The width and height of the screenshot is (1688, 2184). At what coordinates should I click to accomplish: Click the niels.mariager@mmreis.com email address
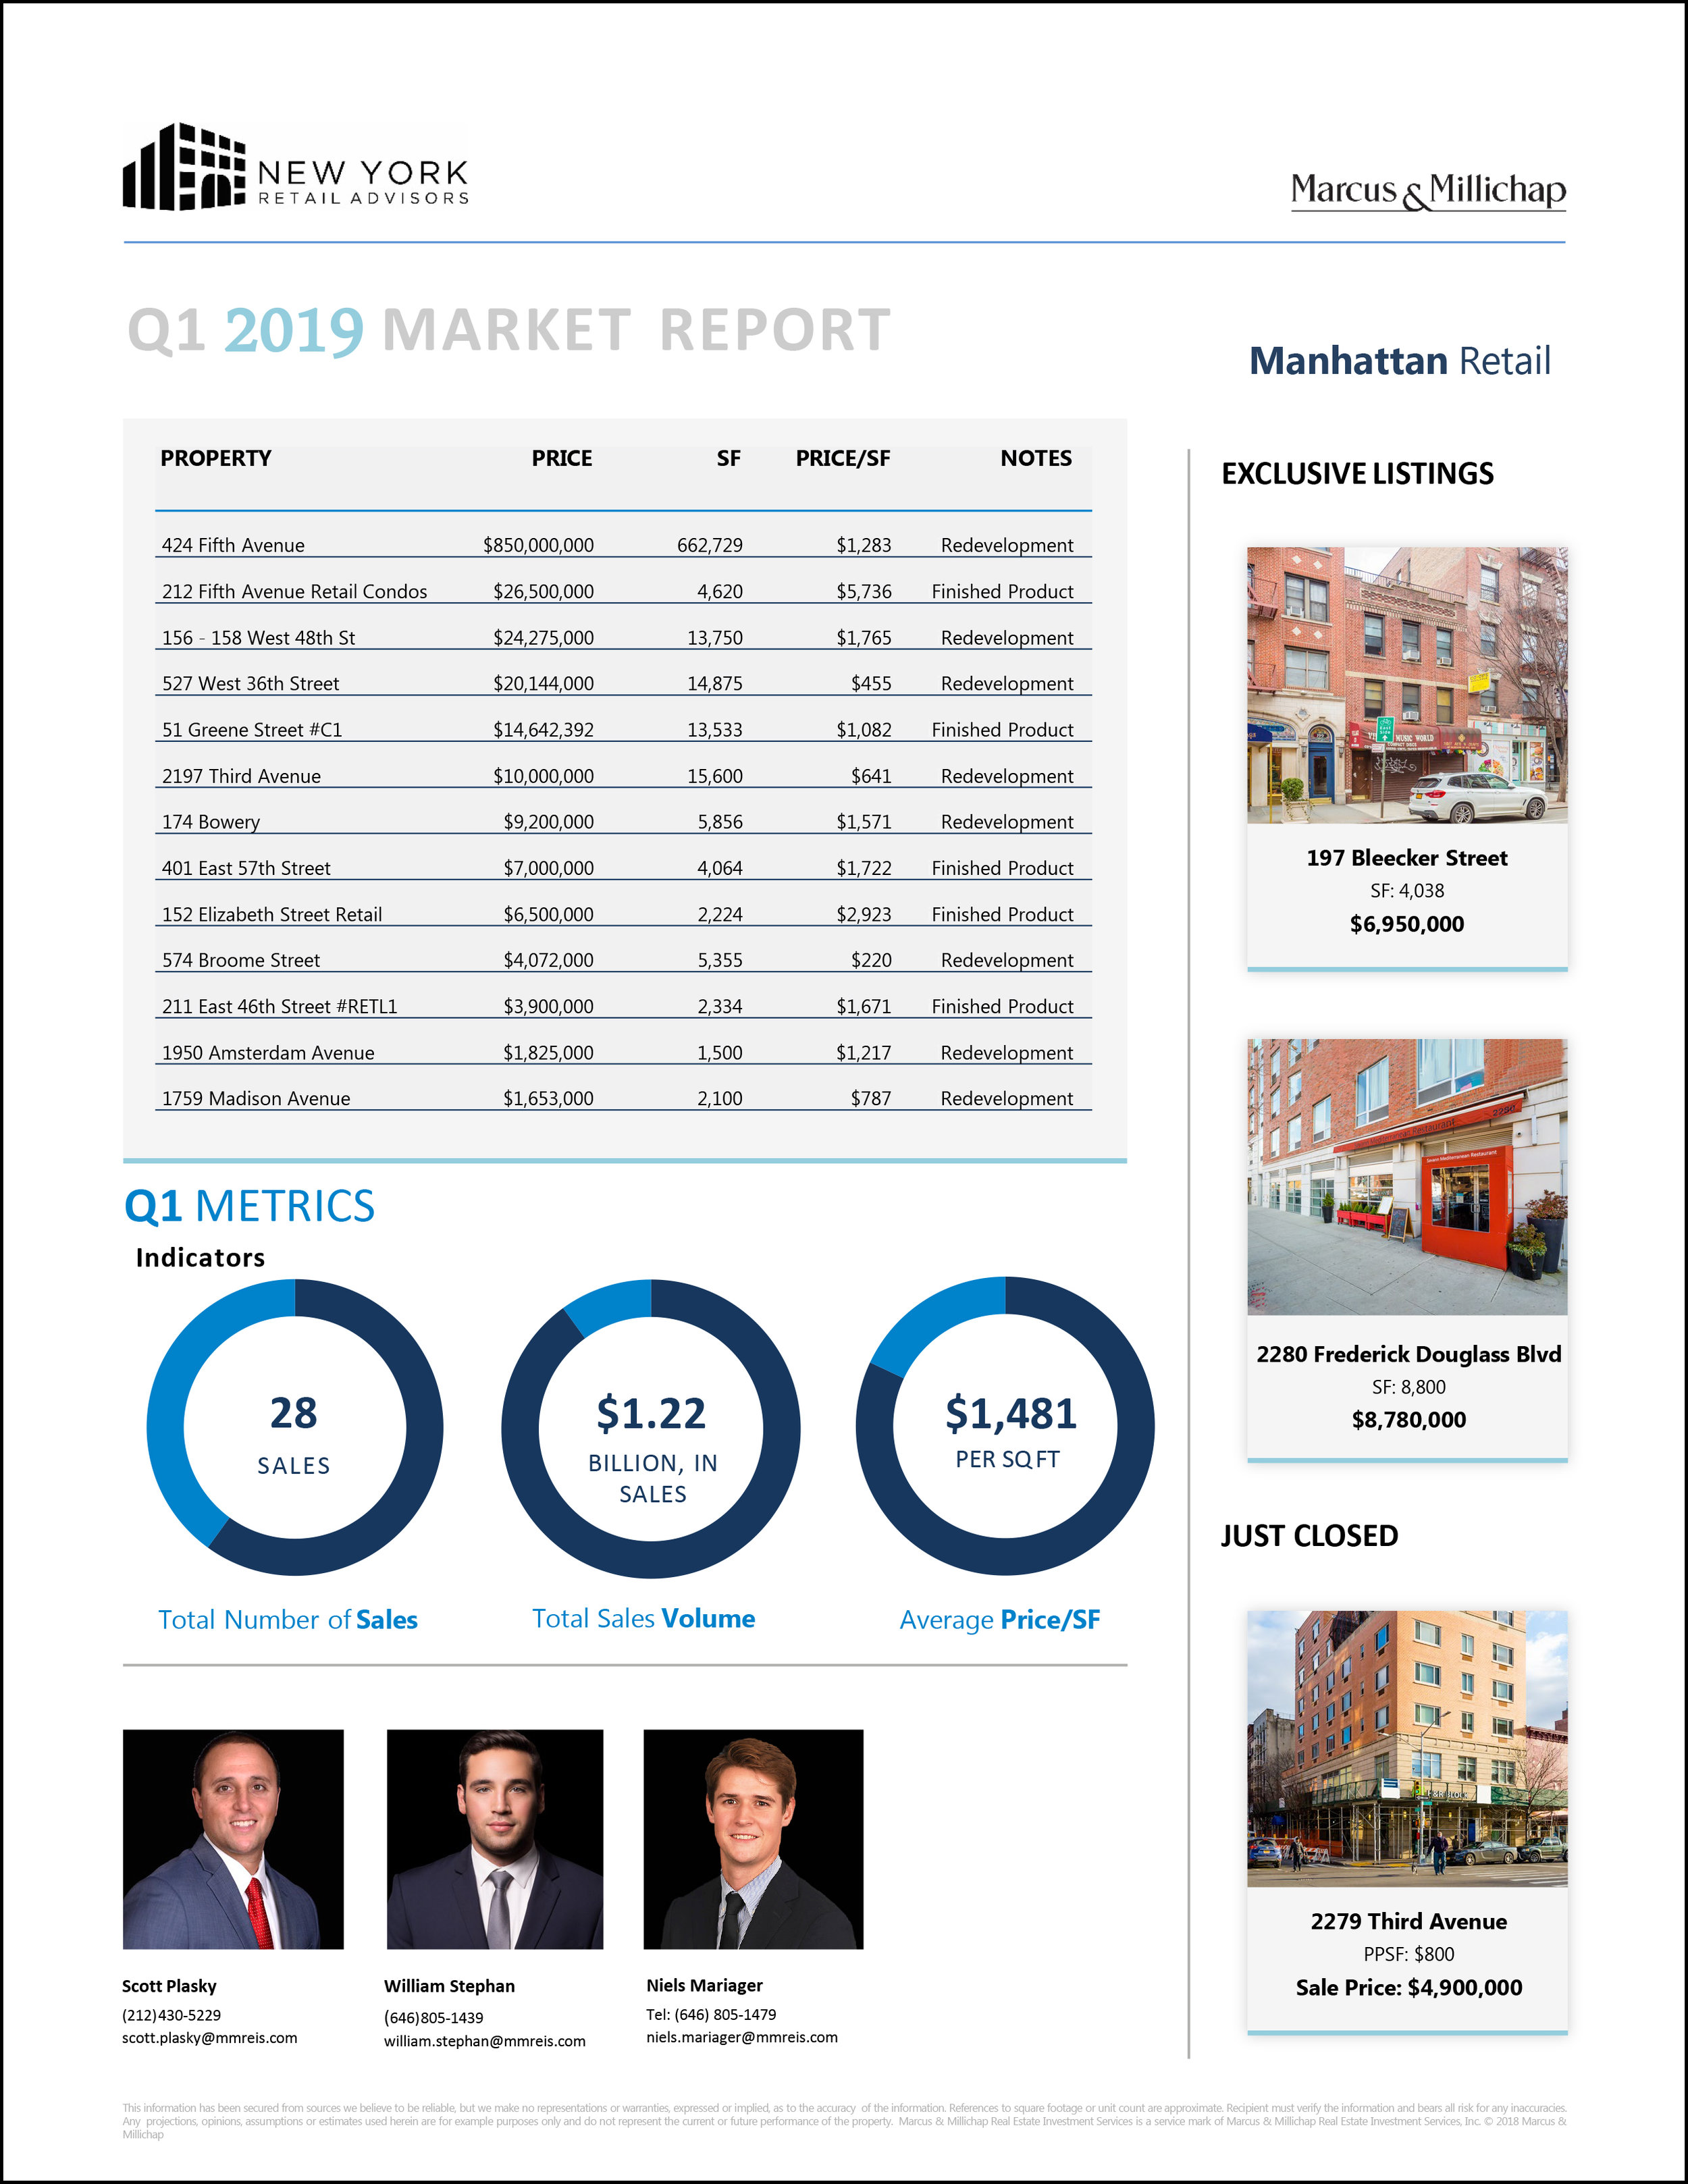pos(741,2037)
